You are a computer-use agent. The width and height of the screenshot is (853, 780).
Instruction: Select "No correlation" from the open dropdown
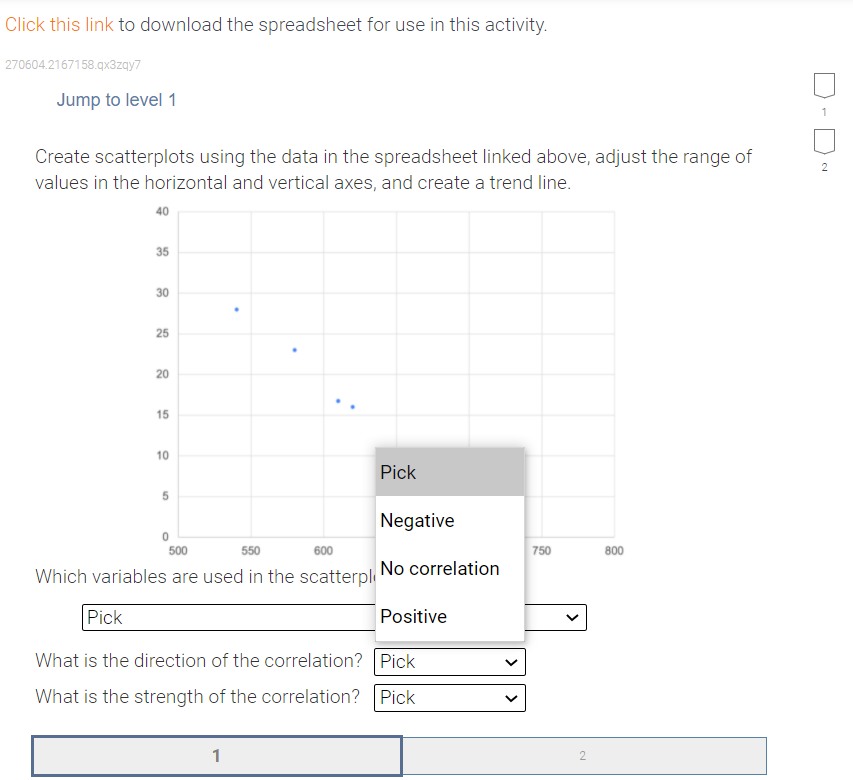[439, 568]
